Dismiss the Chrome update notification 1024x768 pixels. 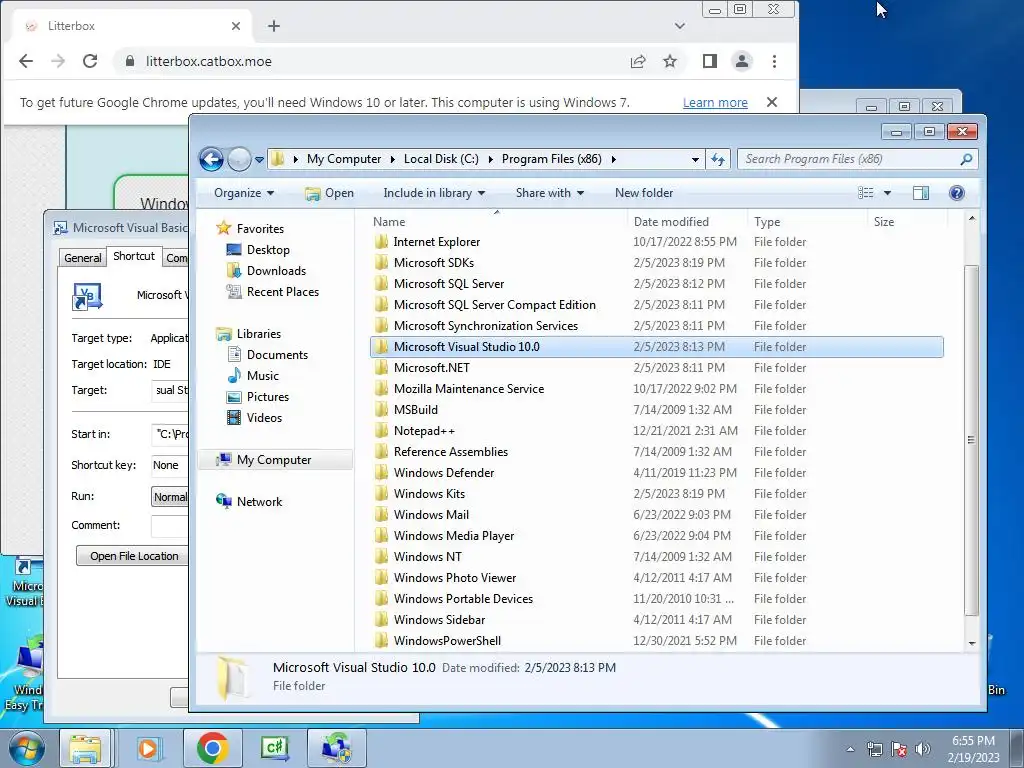coord(772,102)
